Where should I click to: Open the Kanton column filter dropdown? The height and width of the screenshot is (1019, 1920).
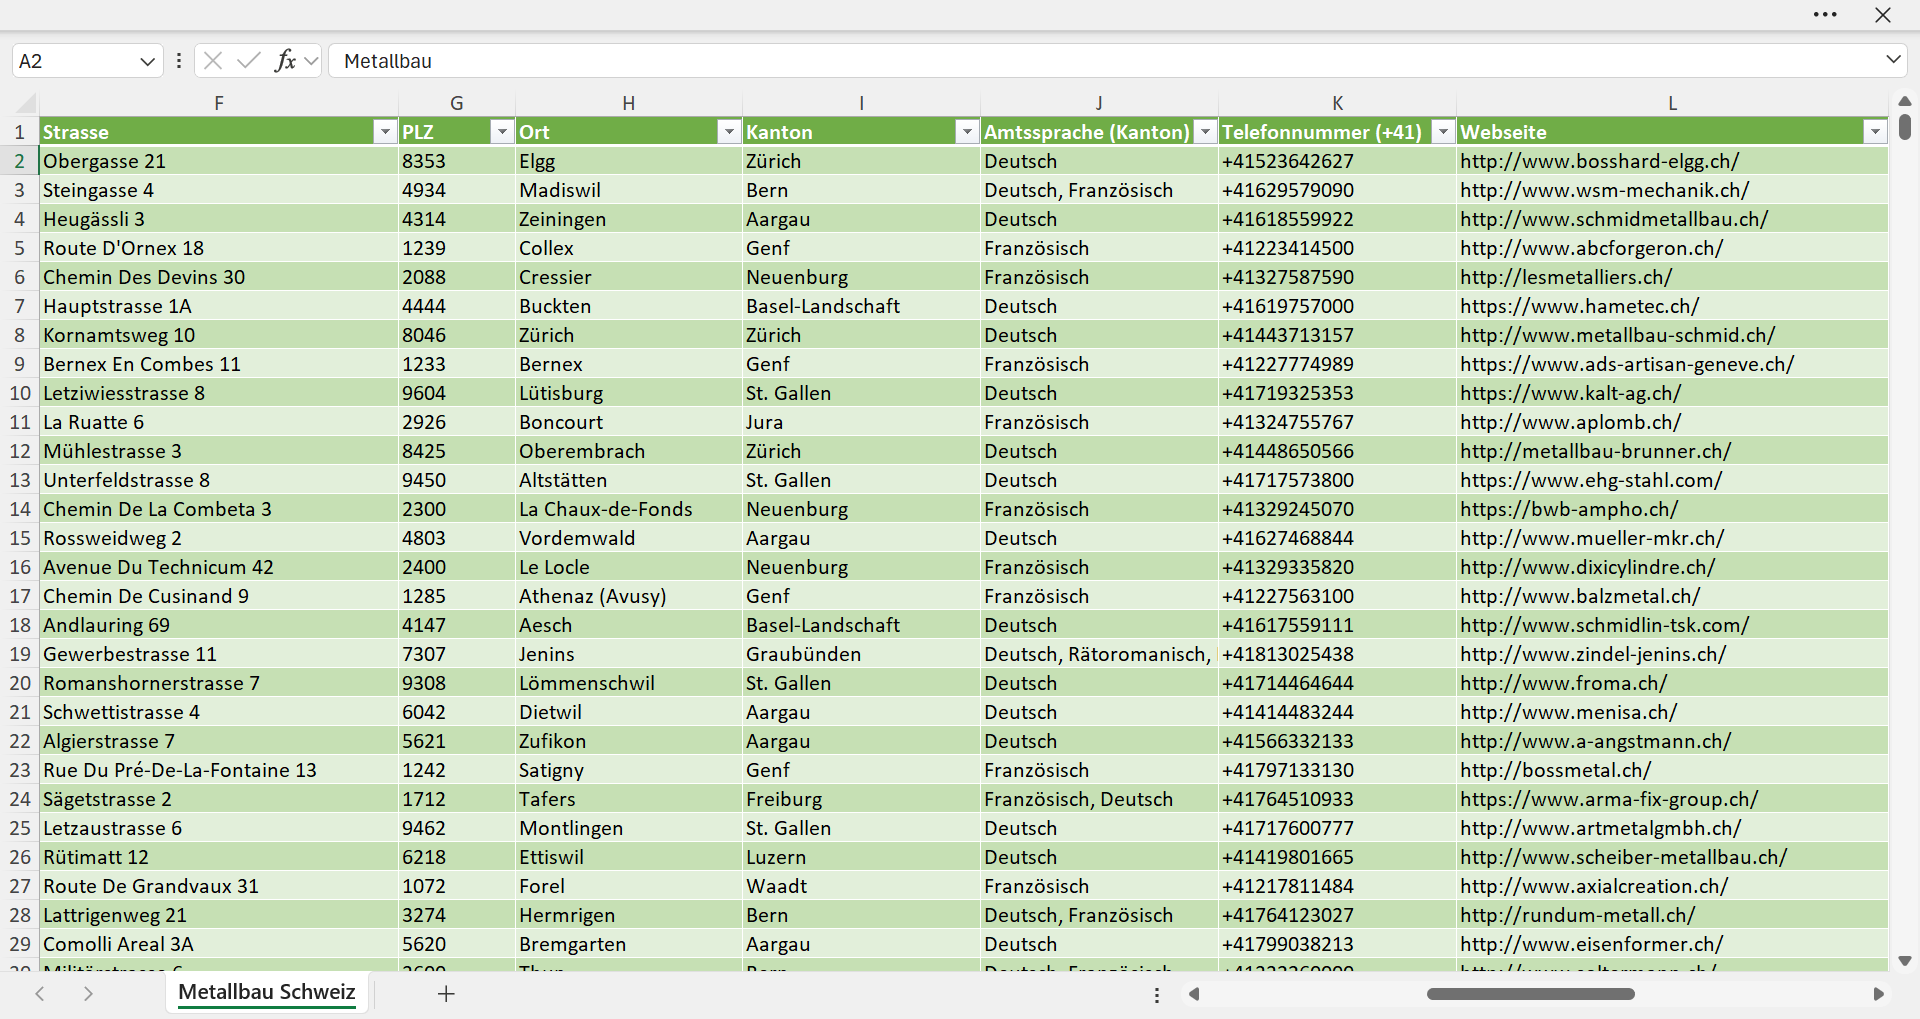click(x=967, y=132)
